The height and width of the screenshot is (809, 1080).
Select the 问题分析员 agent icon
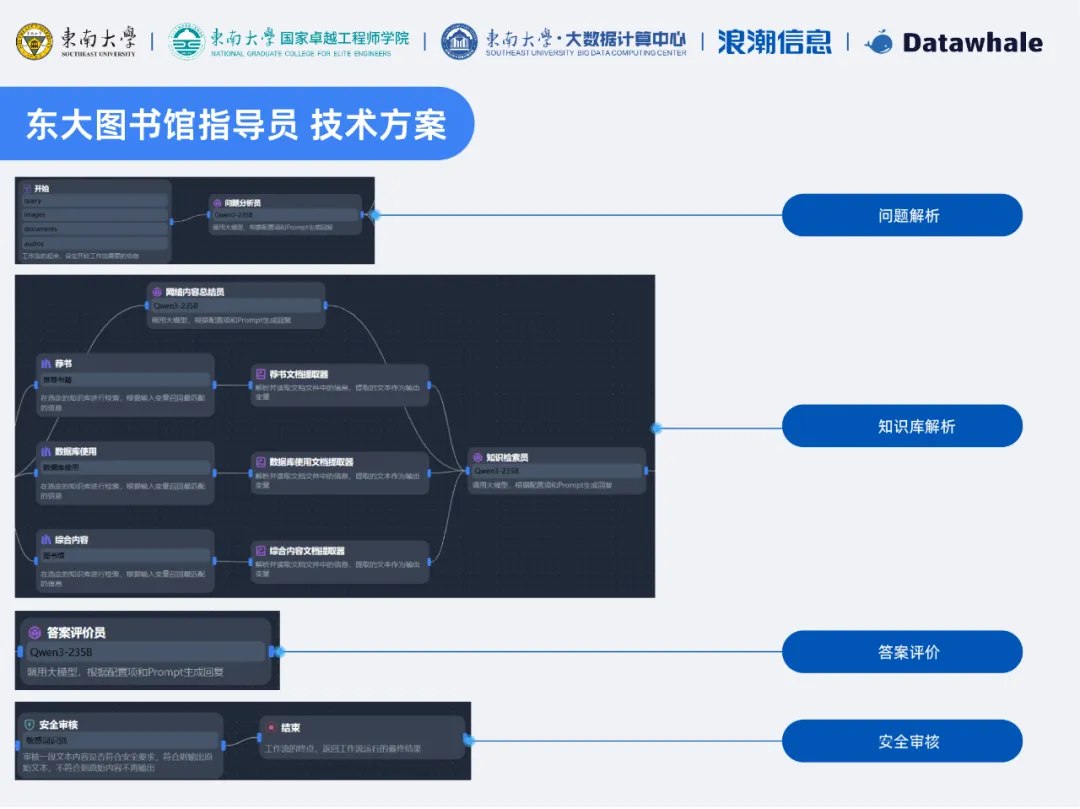tap(217, 202)
